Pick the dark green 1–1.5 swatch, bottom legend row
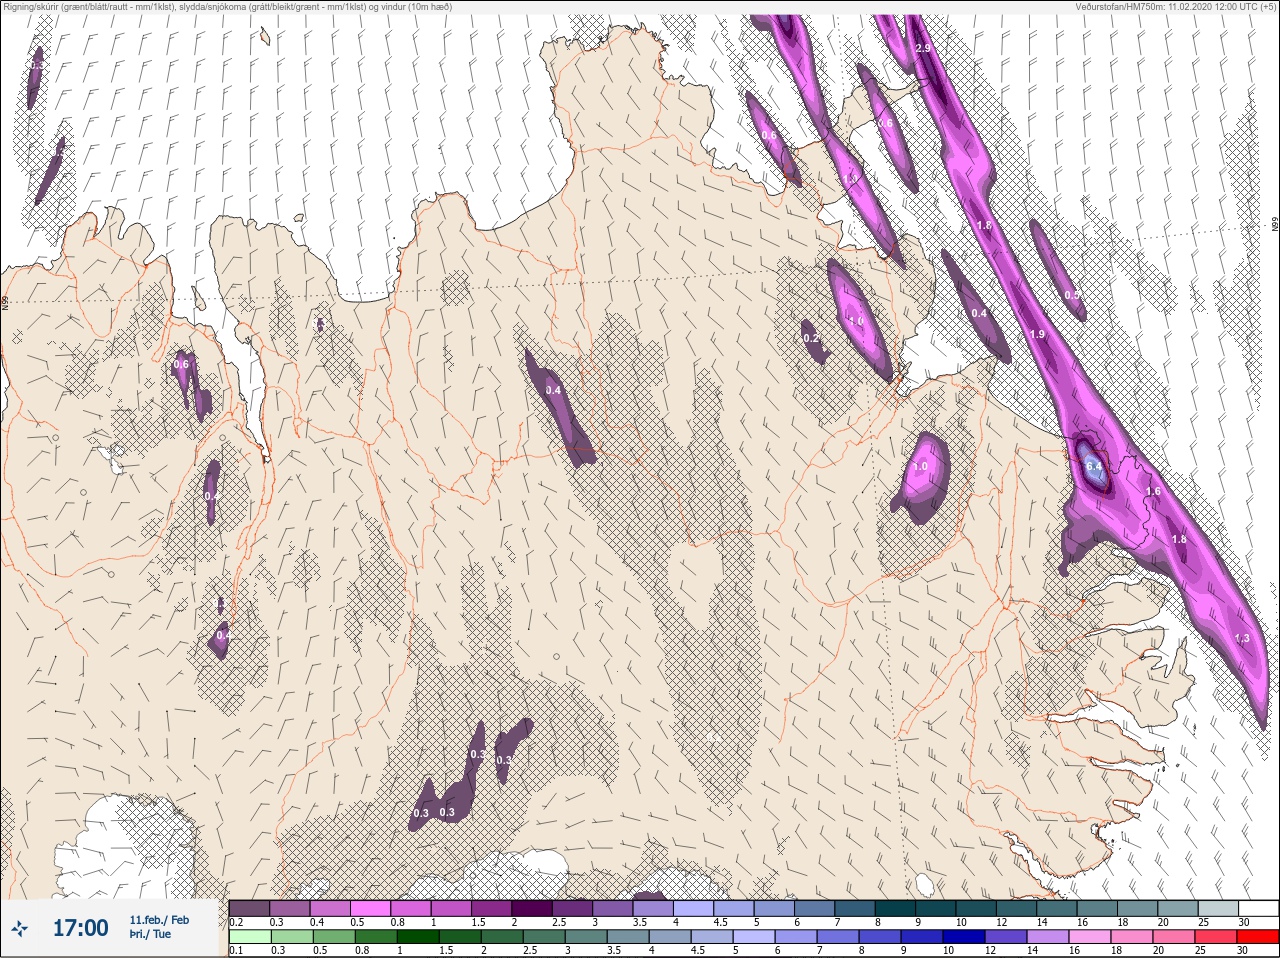The width and height of the screenshot is (1280, 958). coord(418,937)
